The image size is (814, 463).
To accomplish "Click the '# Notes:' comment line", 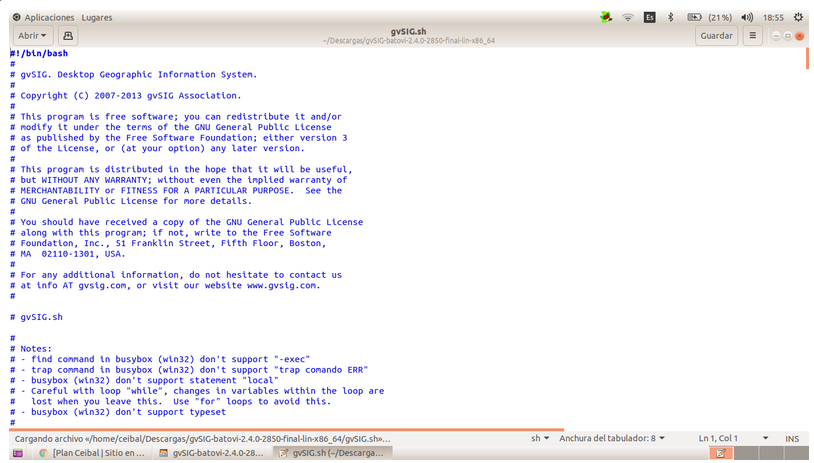I will (x=31, y=349).
